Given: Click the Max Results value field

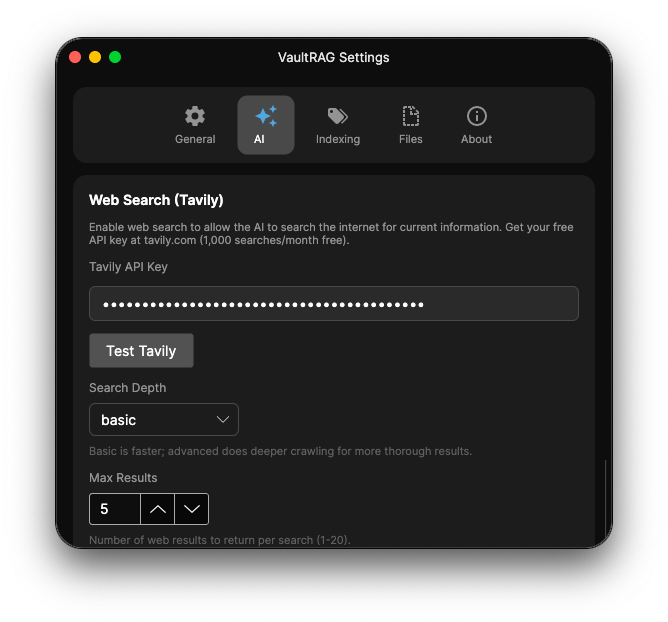Looking at the screenshot, I should click(115, 509).
